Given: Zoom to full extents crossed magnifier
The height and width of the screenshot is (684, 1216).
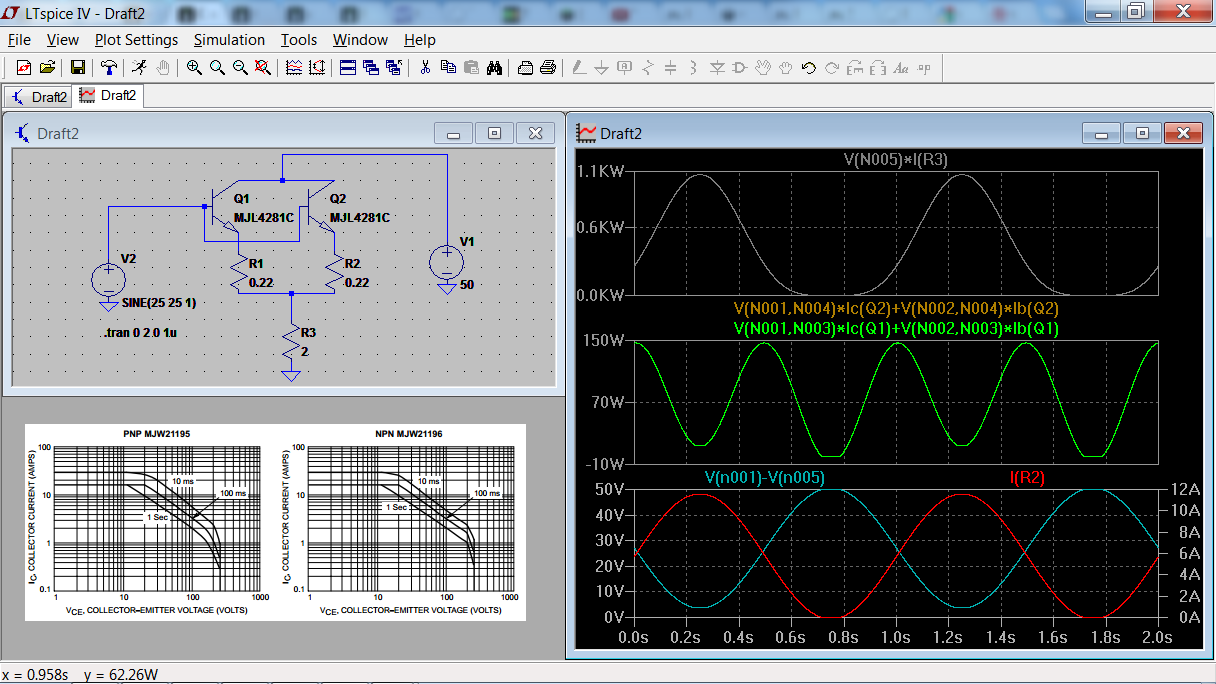Looking at the screenshot, I should point(262,68).
